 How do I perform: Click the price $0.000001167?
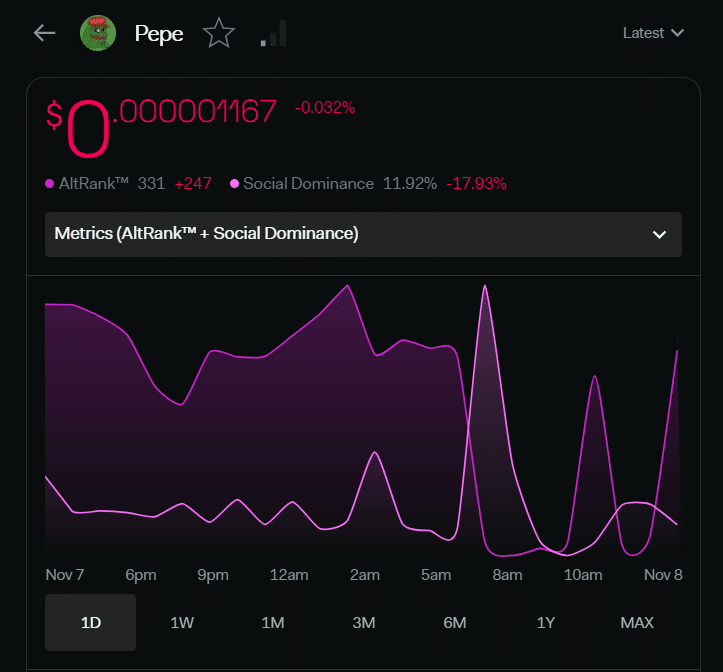161,128
